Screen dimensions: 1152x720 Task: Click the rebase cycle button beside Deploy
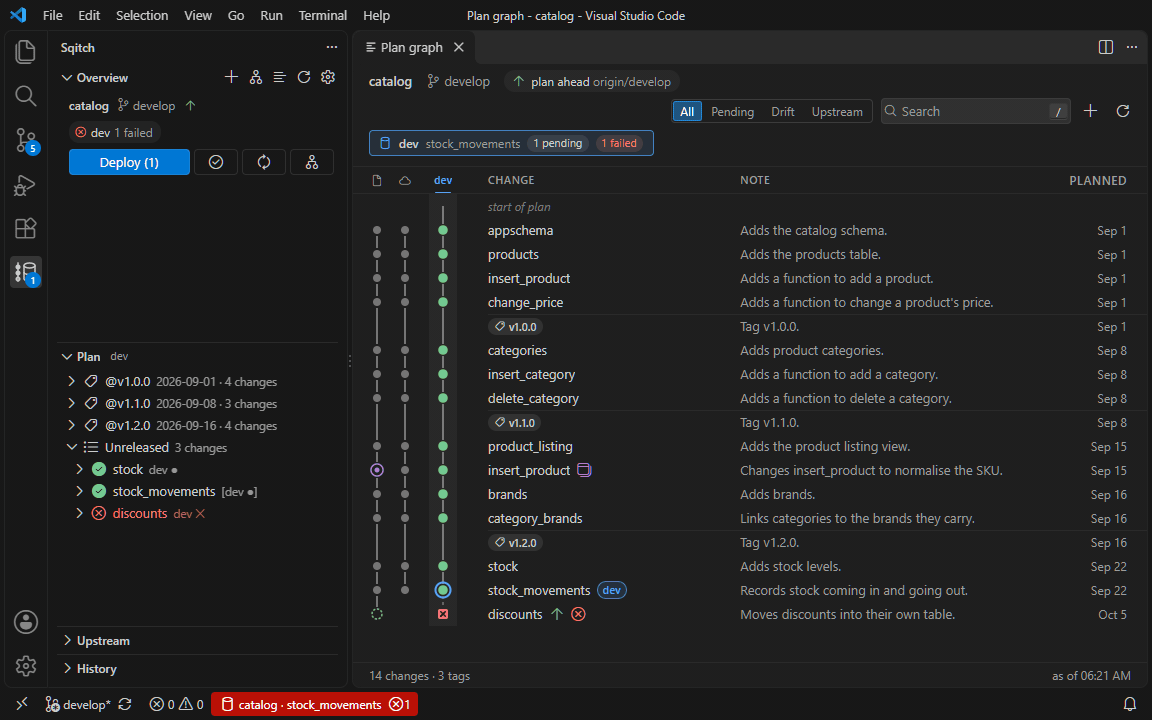264,162
